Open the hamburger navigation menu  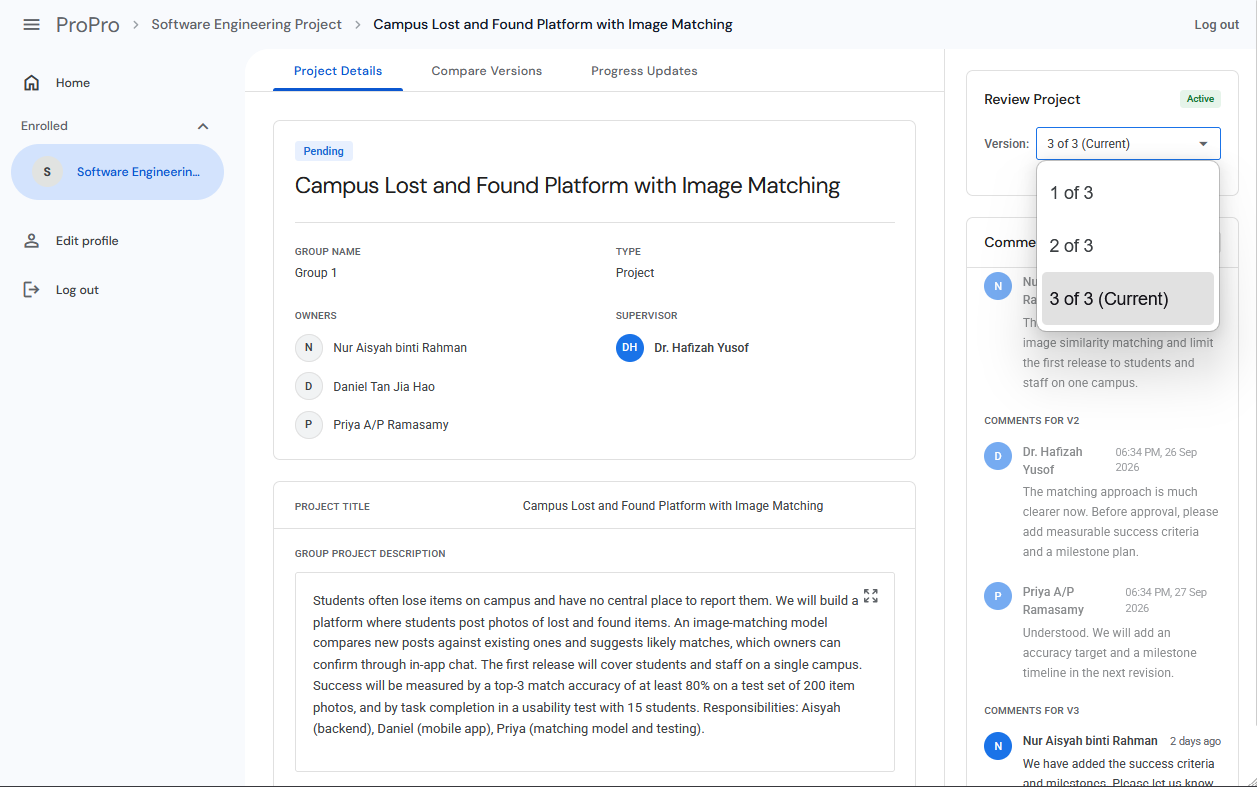[32, 24]
